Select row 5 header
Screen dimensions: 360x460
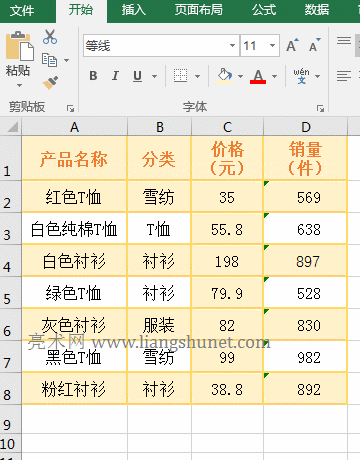(11, 293)
